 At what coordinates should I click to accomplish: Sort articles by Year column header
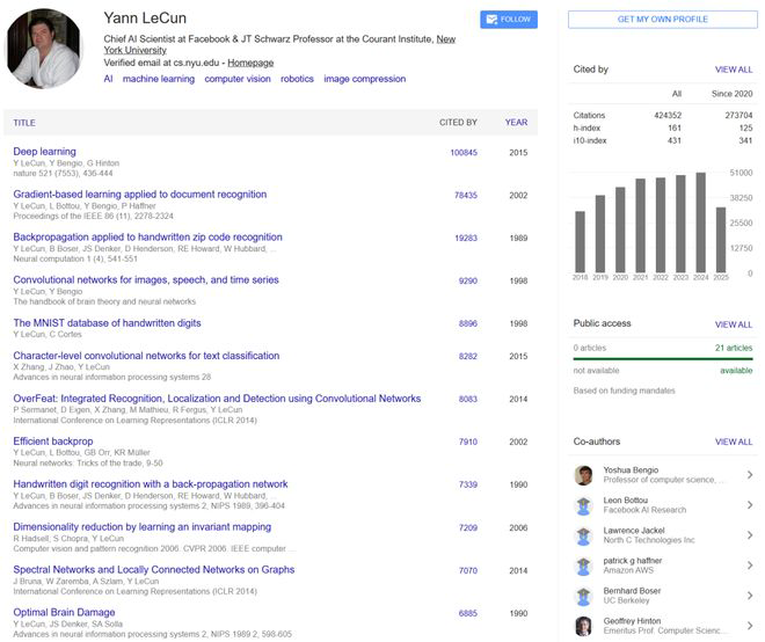point(516,122)
